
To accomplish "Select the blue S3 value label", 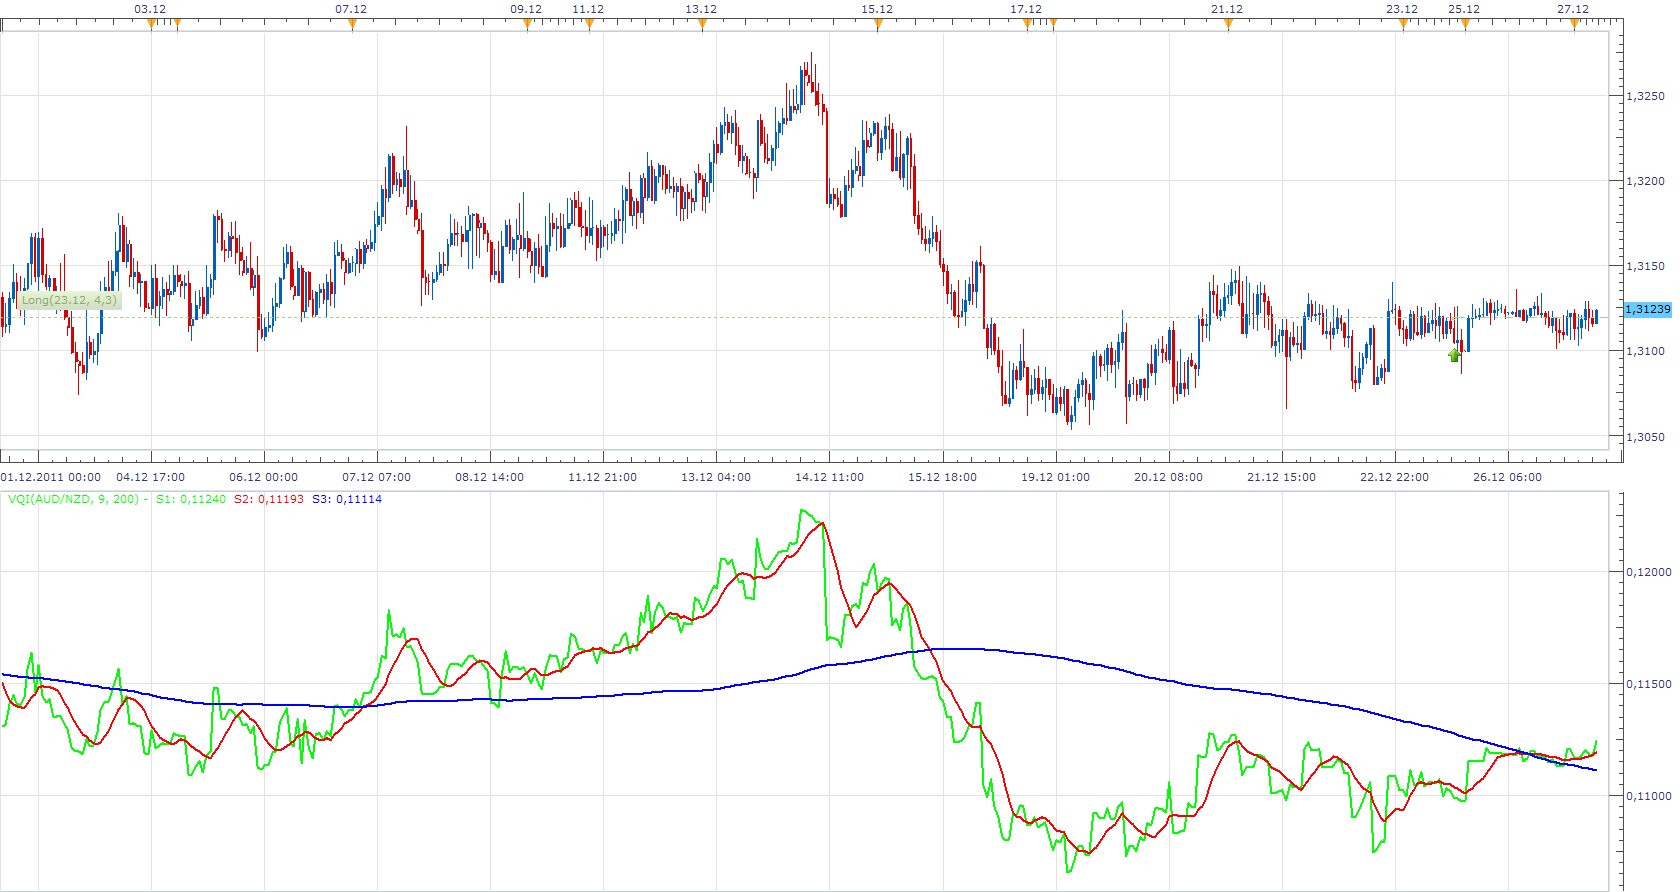I will point(347,499).
